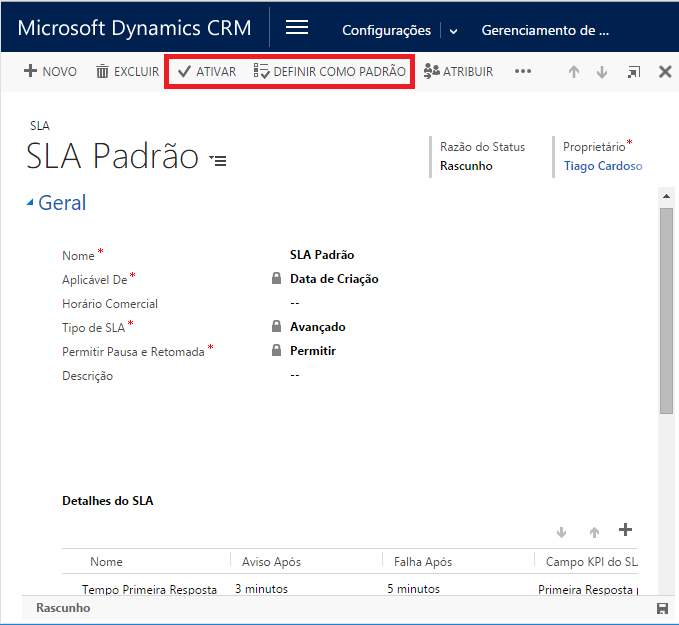The image size is (679, 625).
Task: Open Configurações in navigation bar
Action: tap(386, 30)
